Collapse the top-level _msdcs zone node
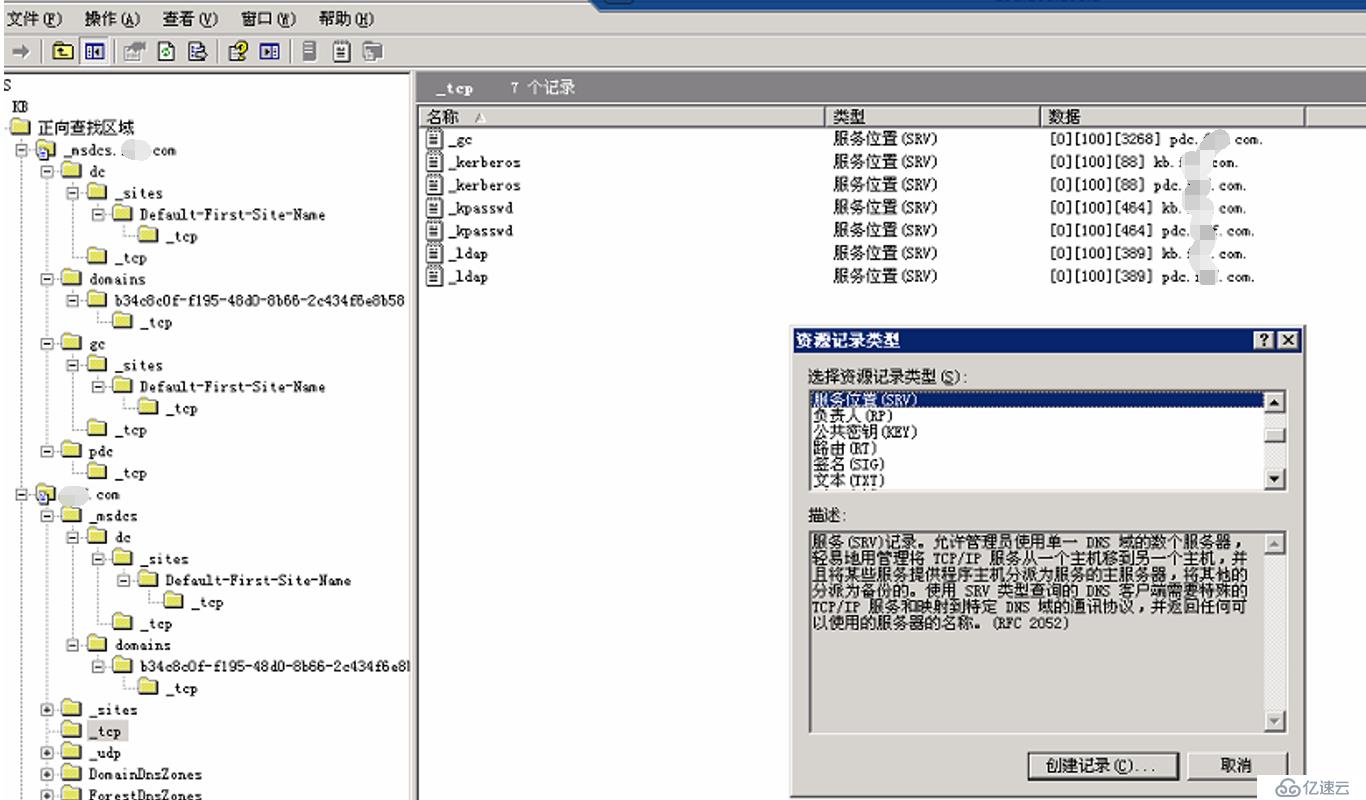This screenshot has height=800, width=1366. (21, 150)
